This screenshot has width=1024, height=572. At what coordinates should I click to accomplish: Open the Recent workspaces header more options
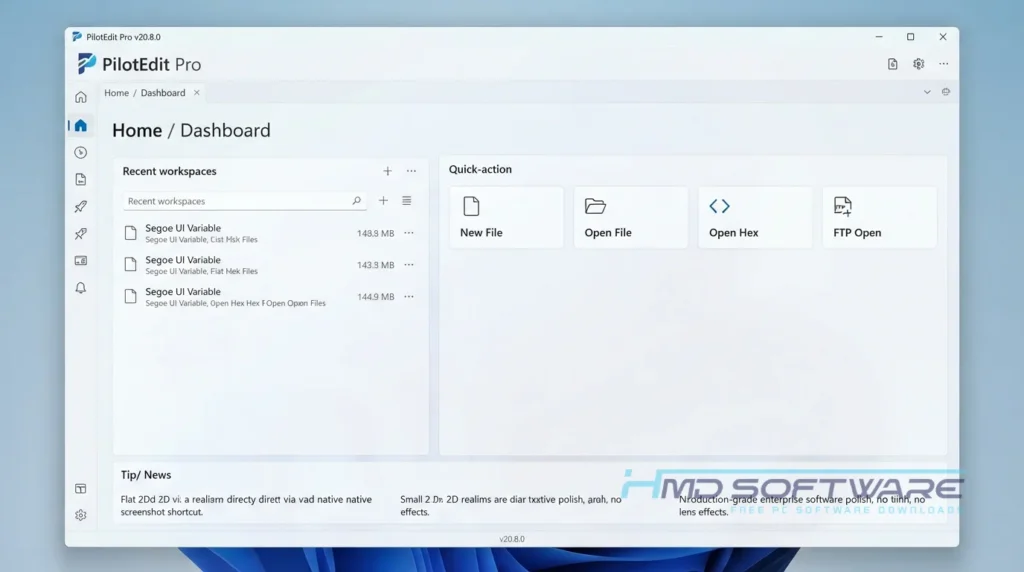click(411, 171)
